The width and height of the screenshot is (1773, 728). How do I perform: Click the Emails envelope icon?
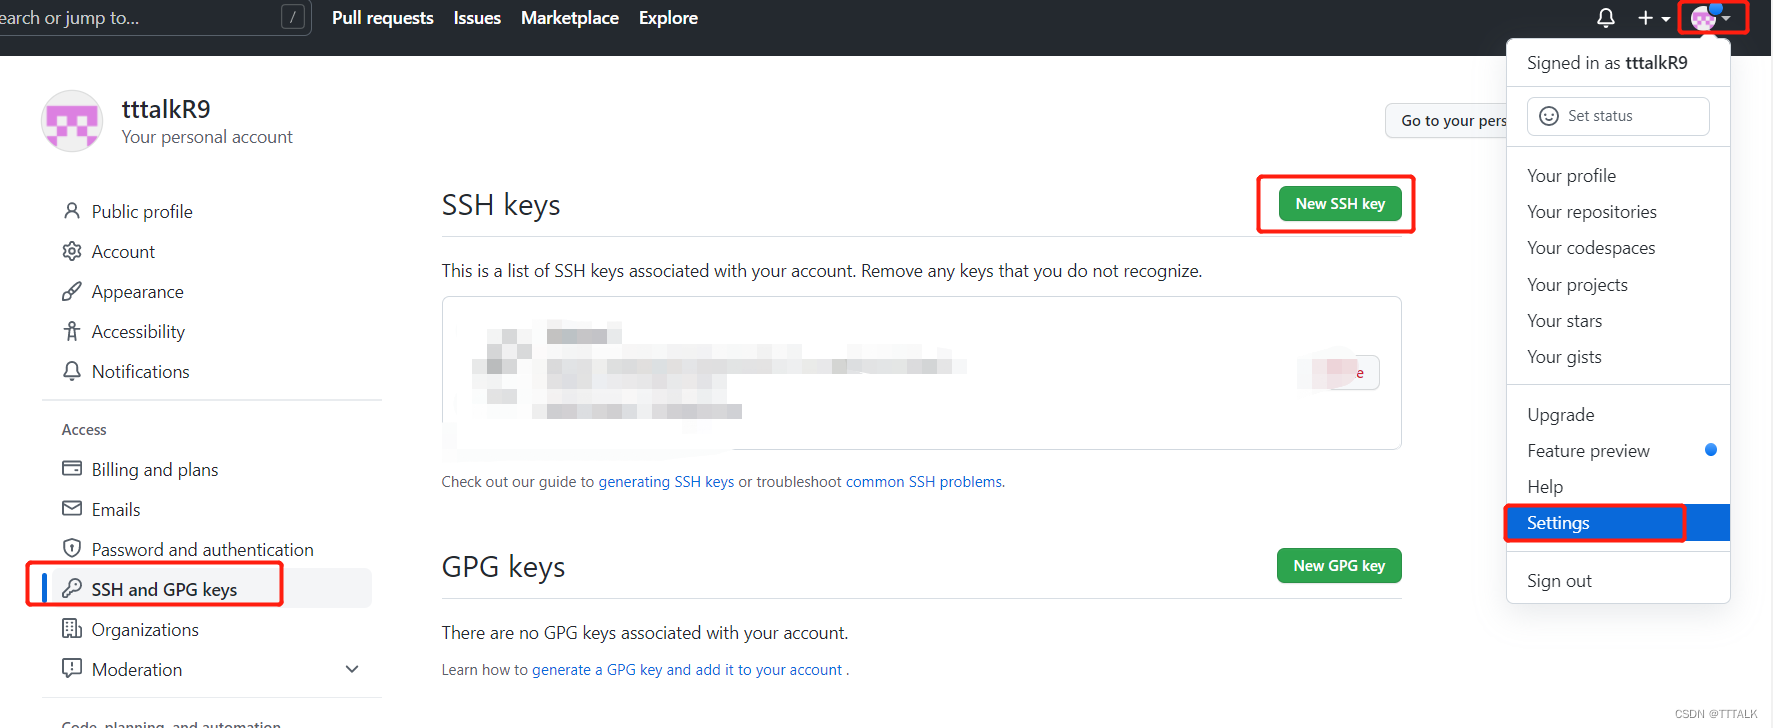72,508
